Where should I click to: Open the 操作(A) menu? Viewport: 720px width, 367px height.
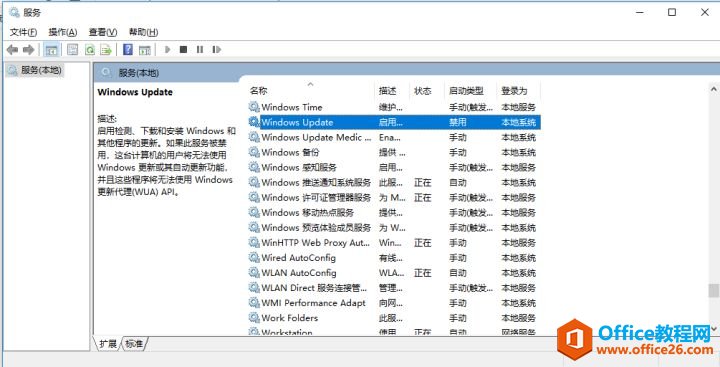63,32
